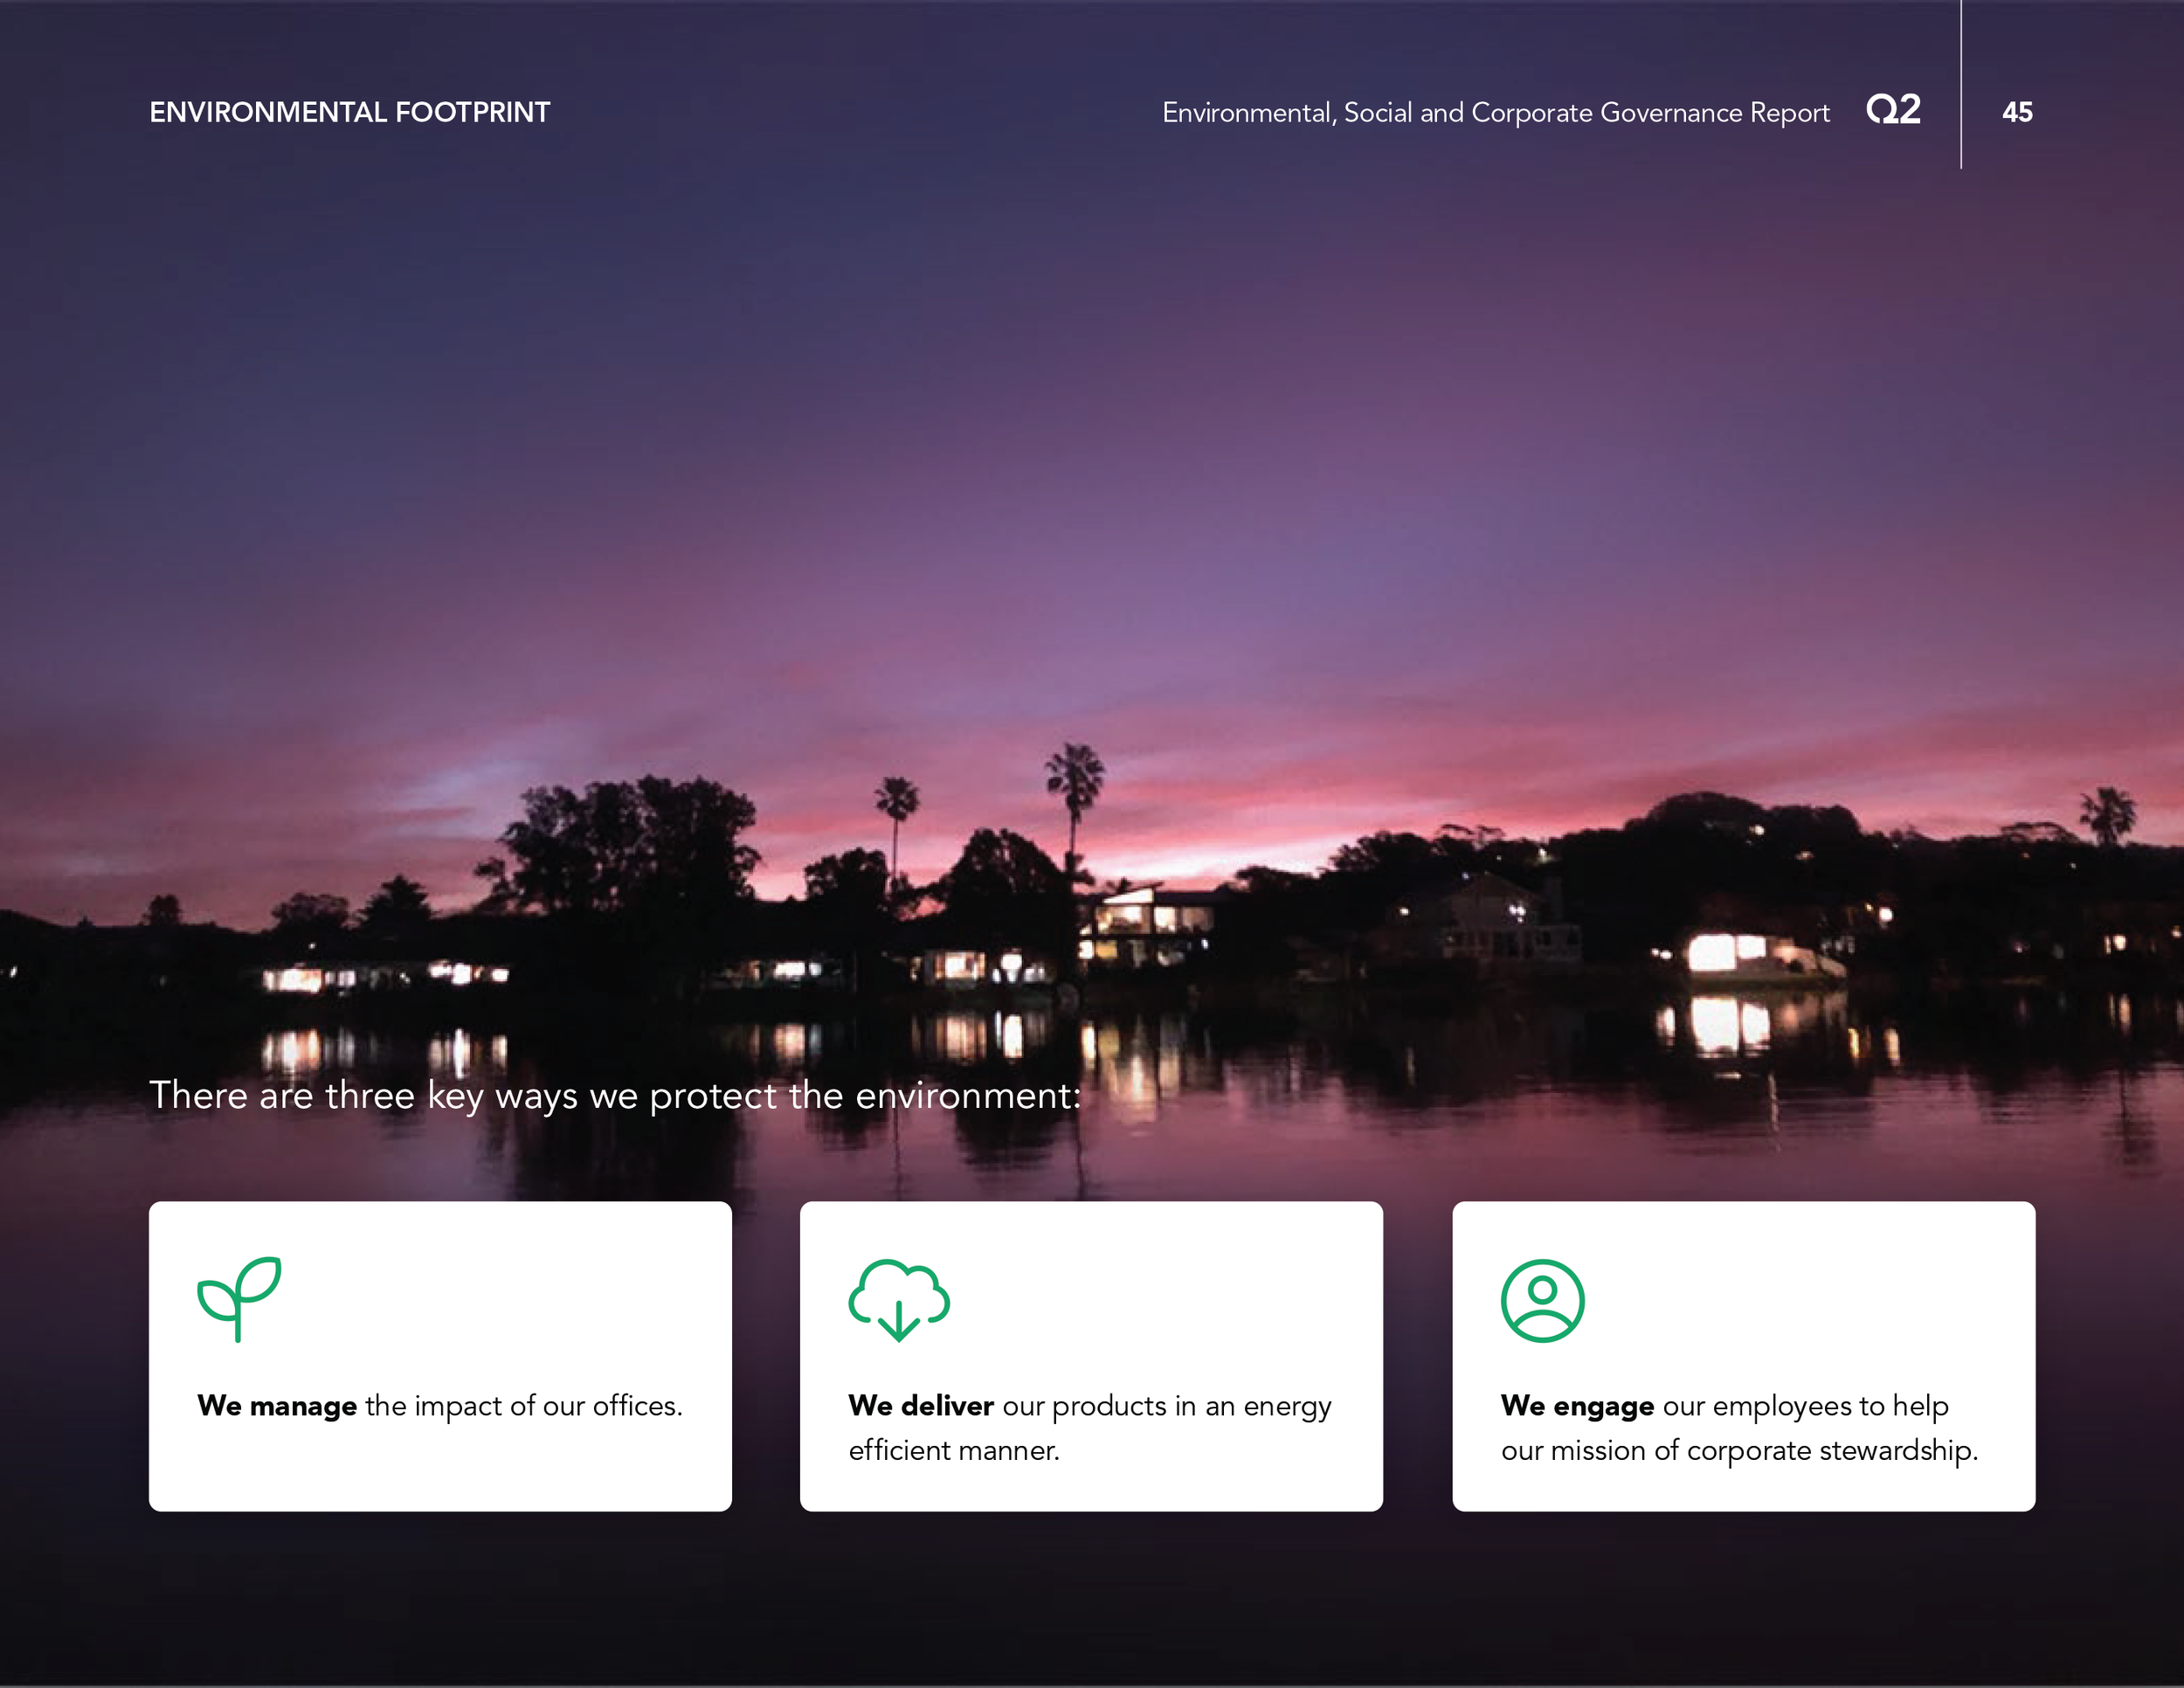Click 'We manage the impact of our offices' text
This screenshot has width=2184, height=1688.
440,1406
